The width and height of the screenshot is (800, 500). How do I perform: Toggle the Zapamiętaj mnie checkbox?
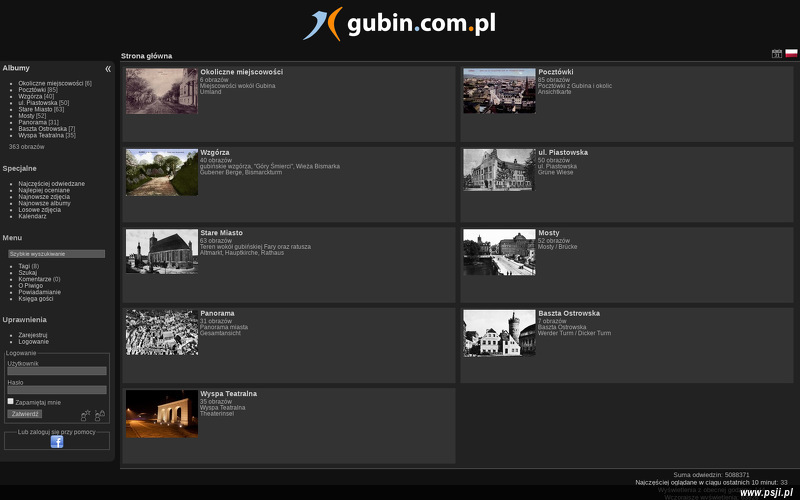[x=10, y=402]
